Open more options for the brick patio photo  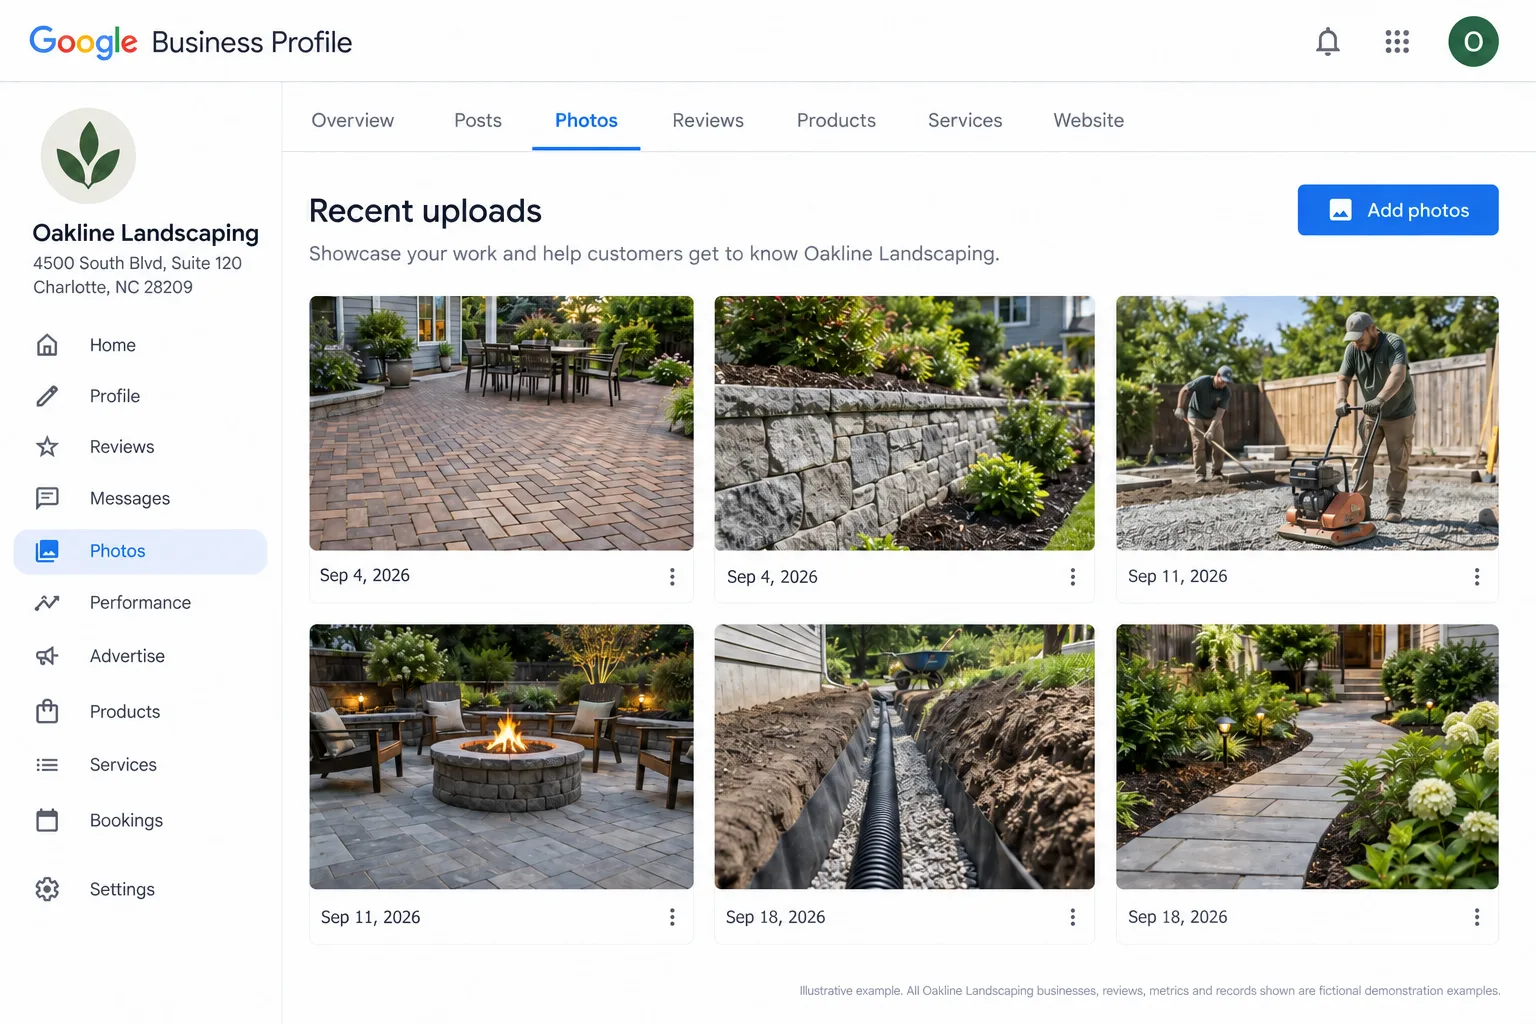tap(672, 577)
